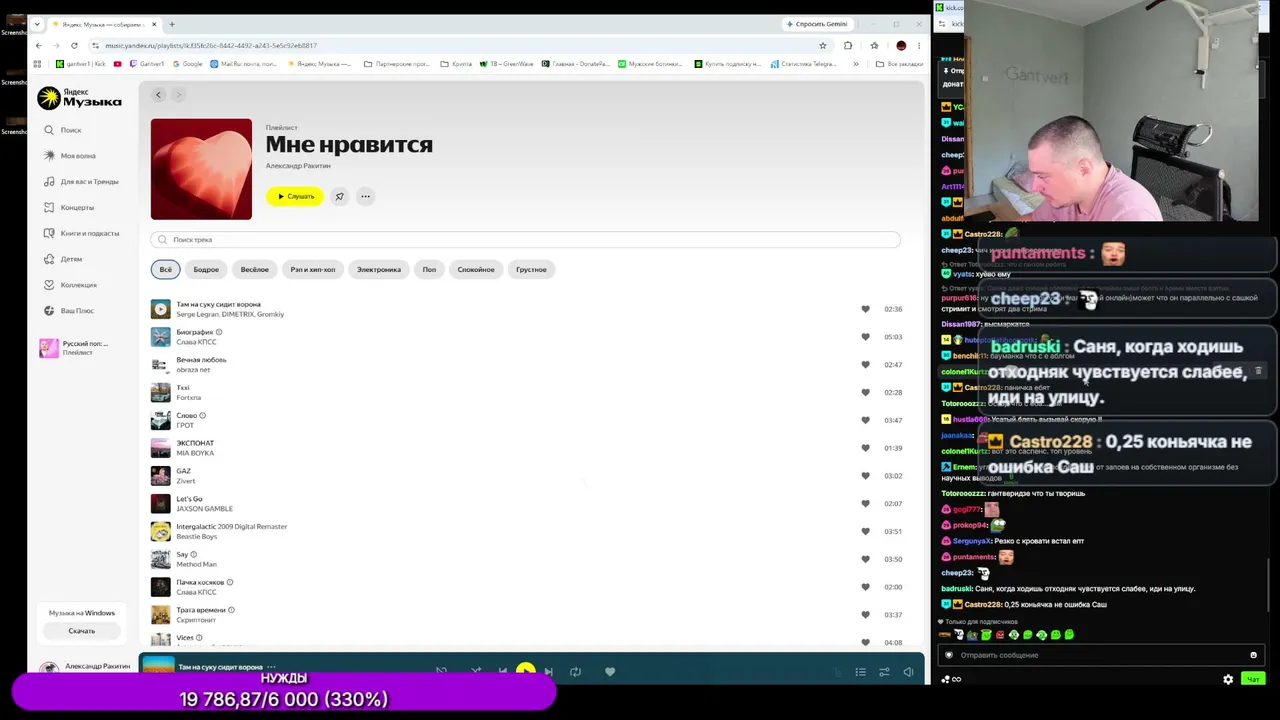Click the Поиск трека search field

click(x=526, y=240)
